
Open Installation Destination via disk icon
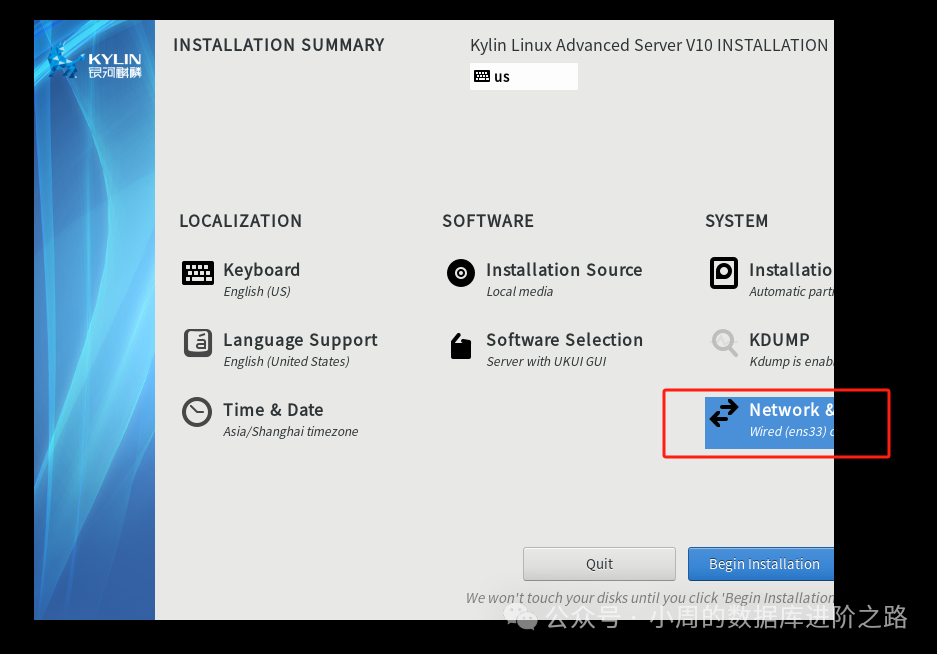point(723,272)
